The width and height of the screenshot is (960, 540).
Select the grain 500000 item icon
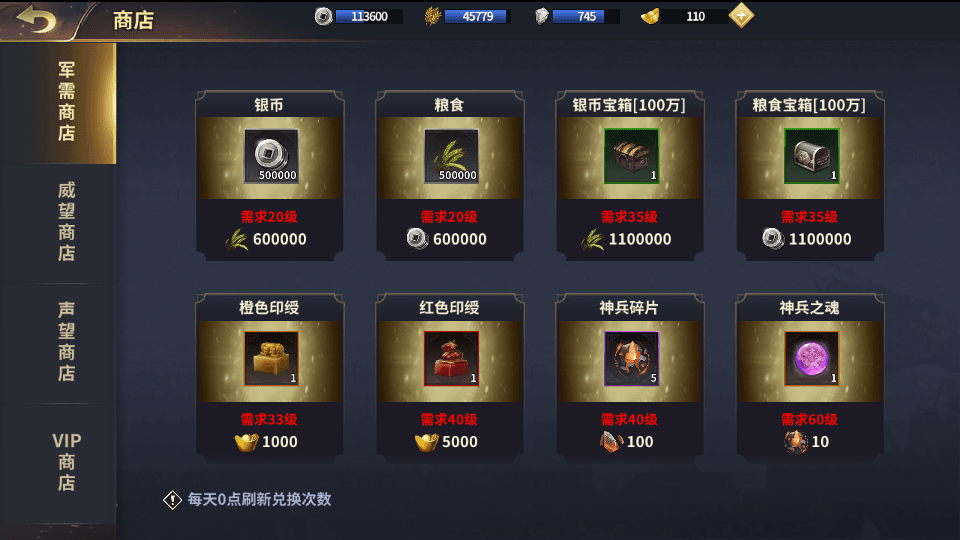tap(451, 156)
